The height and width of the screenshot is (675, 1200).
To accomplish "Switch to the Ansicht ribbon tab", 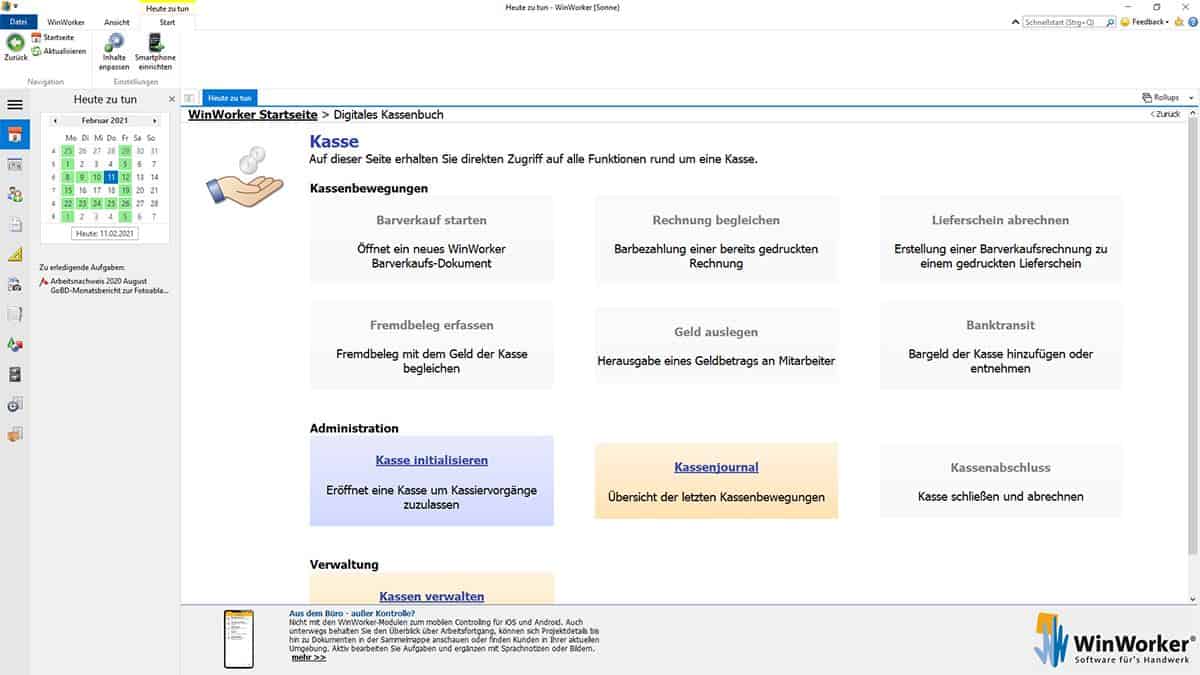I will (x=116, y=22).
